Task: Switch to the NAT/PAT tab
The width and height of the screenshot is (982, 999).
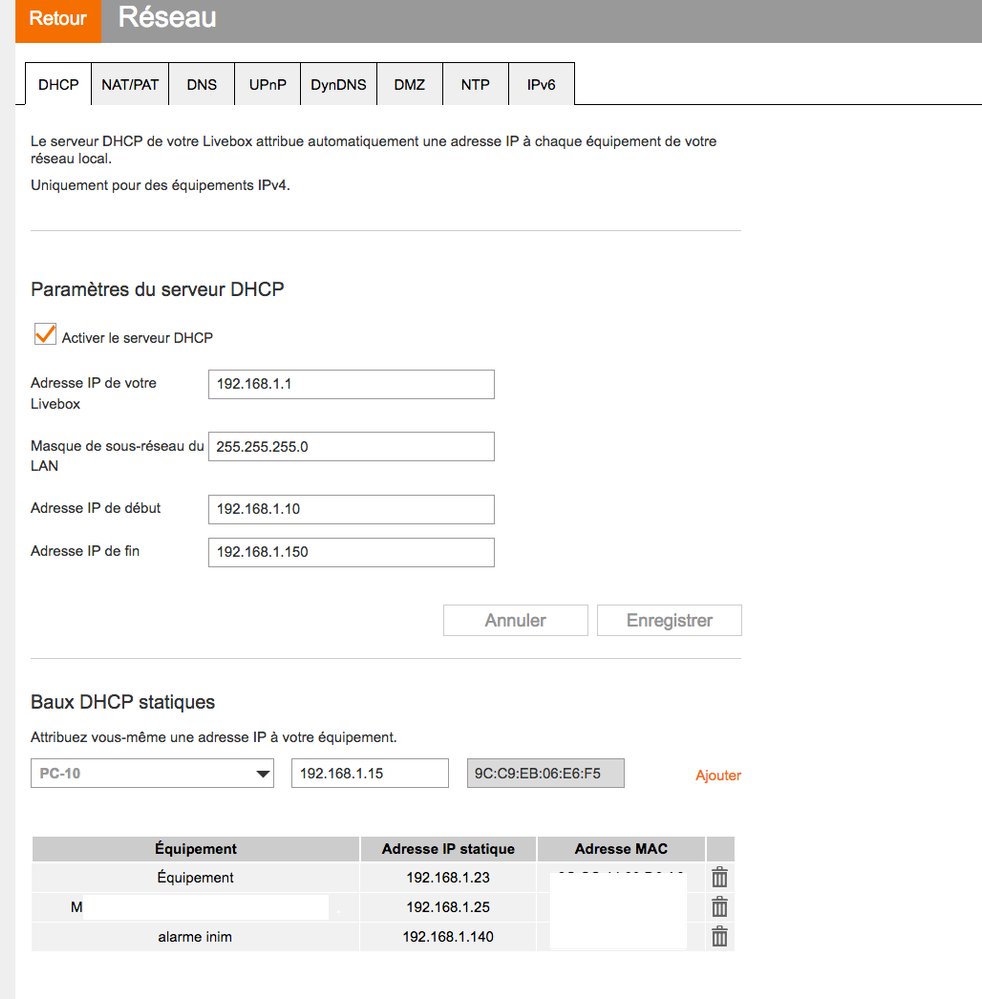Action: (x=130, y=85)
